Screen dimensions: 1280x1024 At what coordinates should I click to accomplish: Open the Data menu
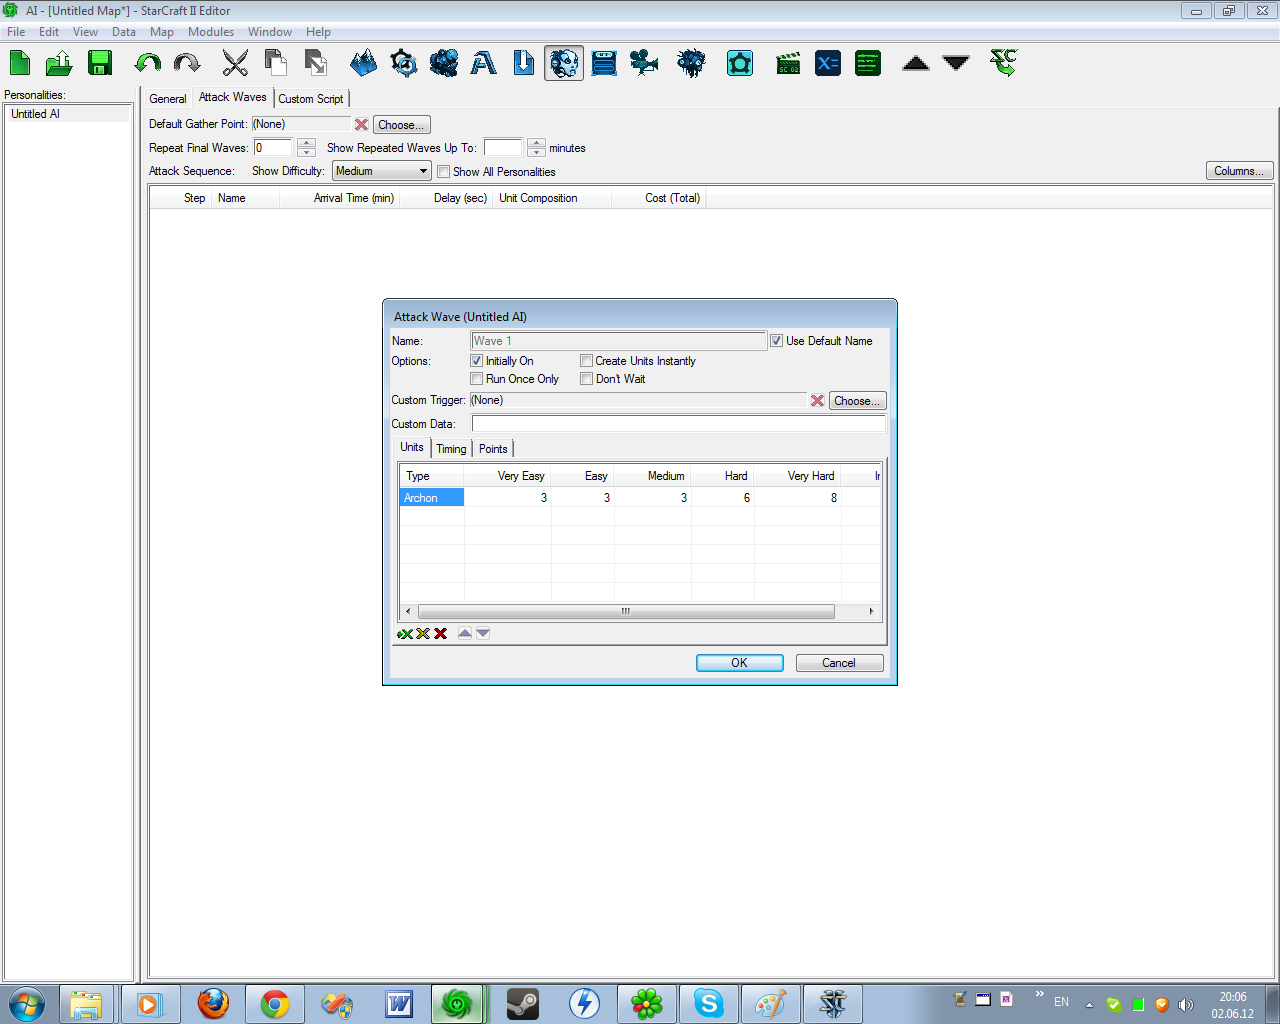tap(124, 32)
